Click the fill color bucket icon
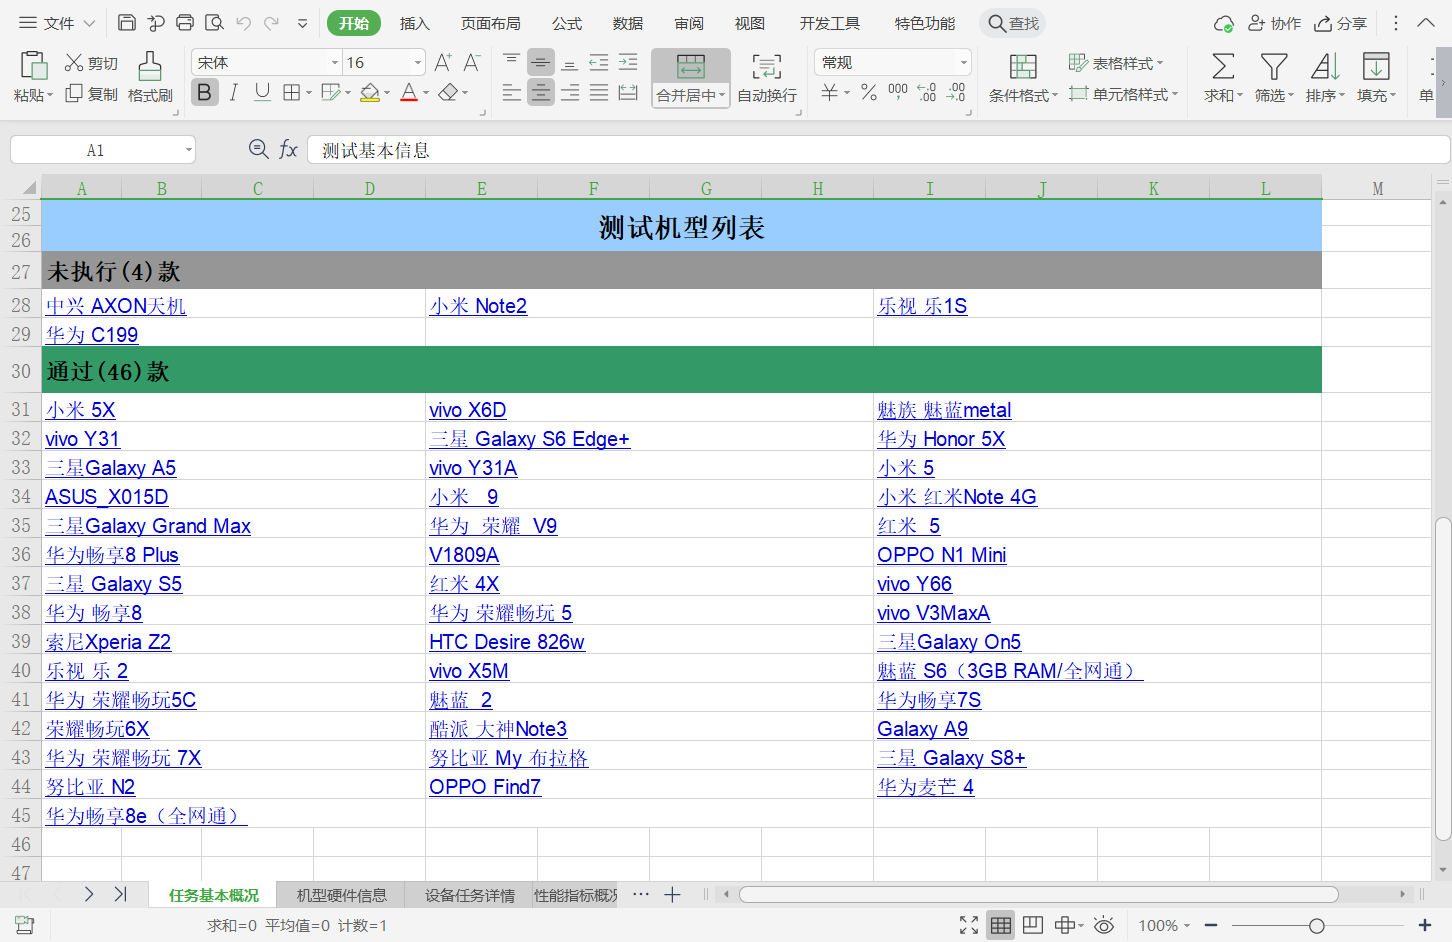The width and height of the screenshot is (1452, 942). [370, 93]
